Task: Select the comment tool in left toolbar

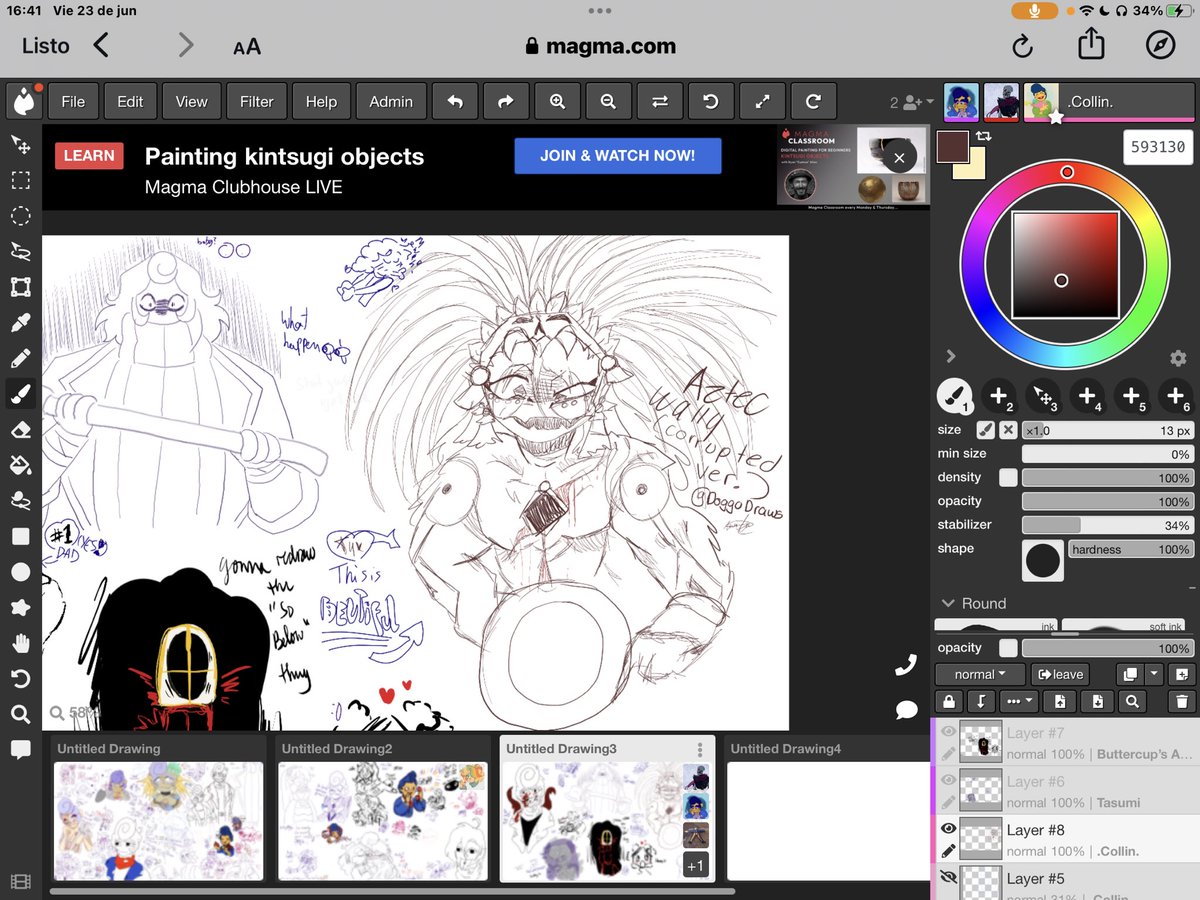Action: click(x=20, y=750)
